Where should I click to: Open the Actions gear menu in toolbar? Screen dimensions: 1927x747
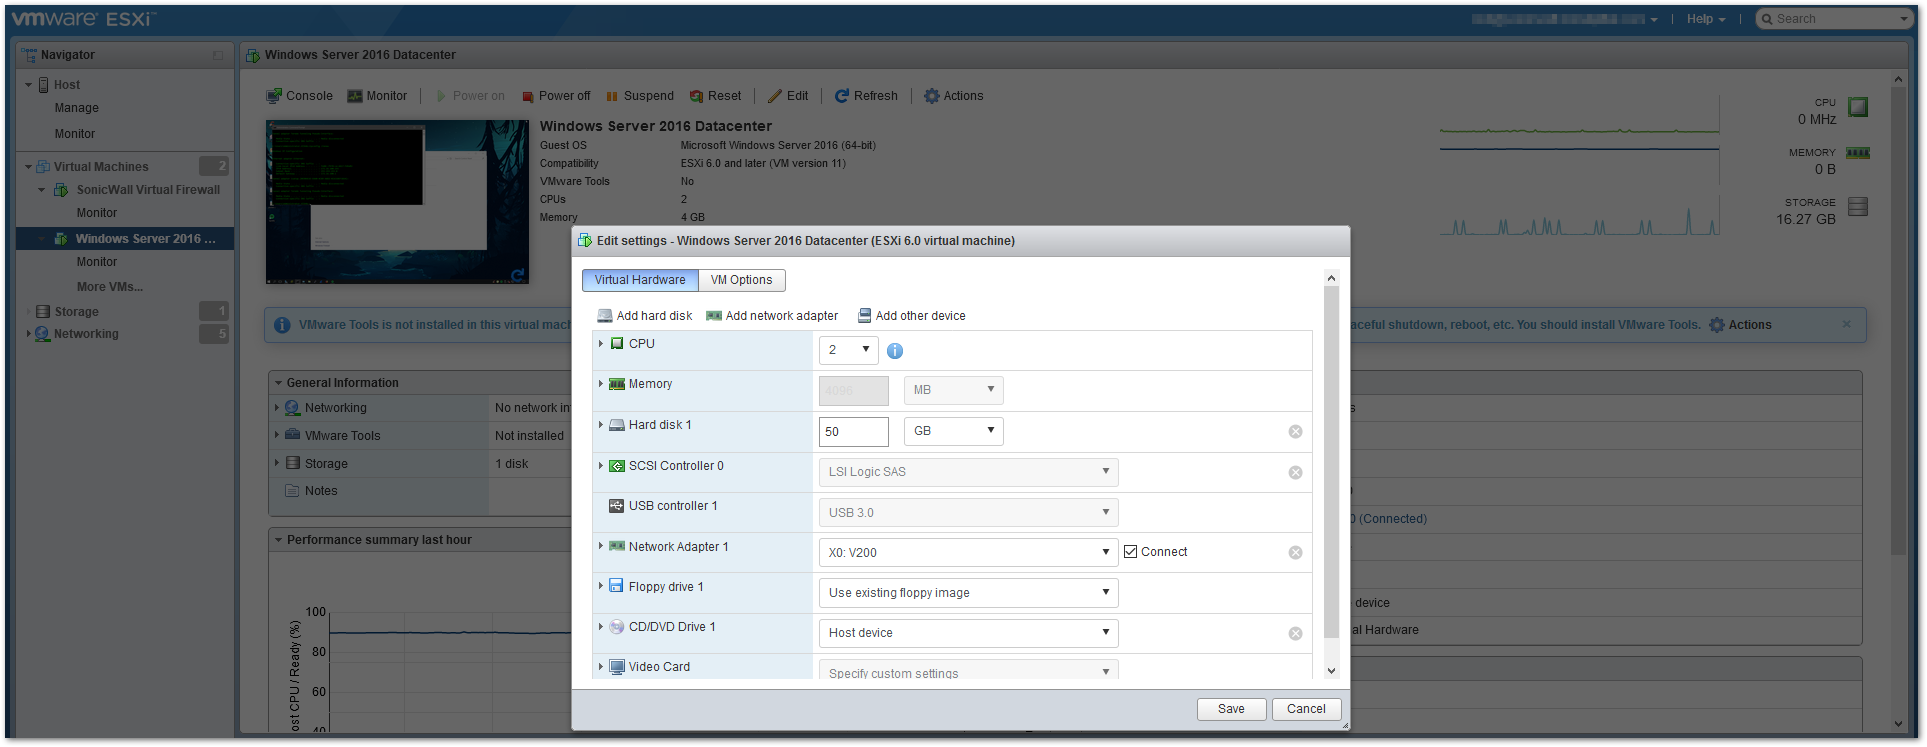[x=953, y=96]
